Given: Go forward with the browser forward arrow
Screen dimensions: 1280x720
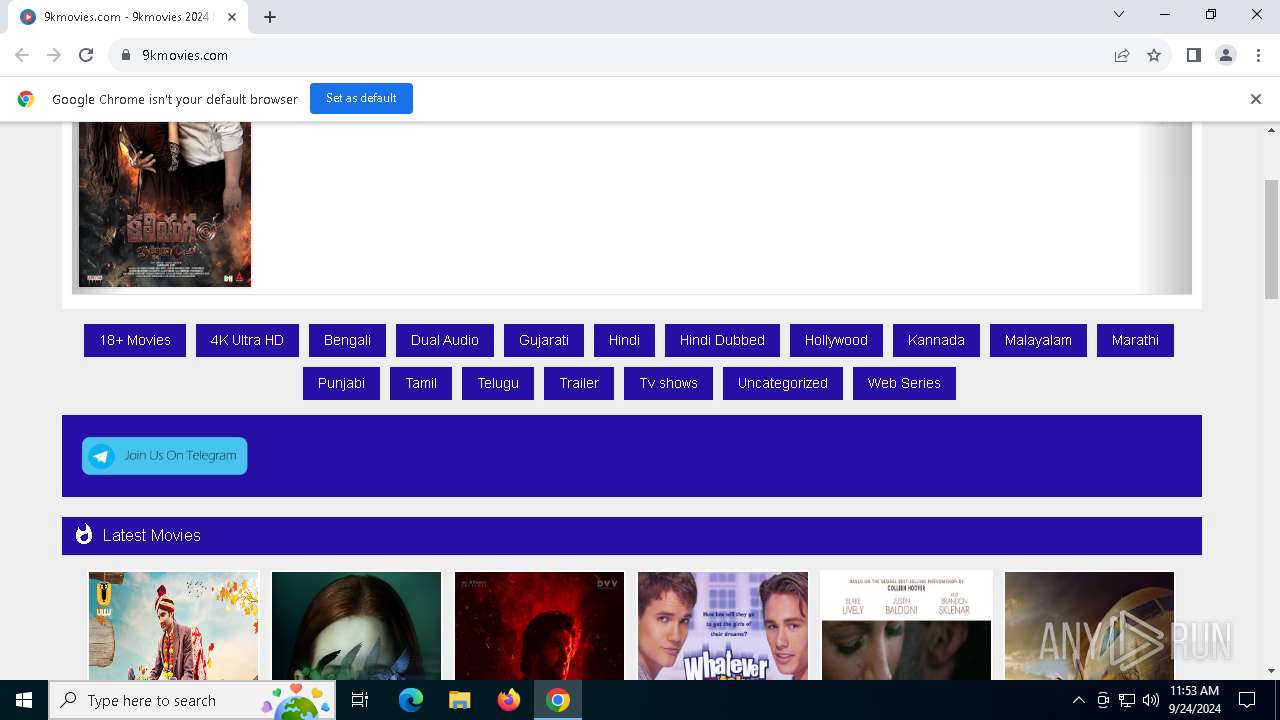Looking at the screenshot, I should pyautogui.click(x=54, y=55).
